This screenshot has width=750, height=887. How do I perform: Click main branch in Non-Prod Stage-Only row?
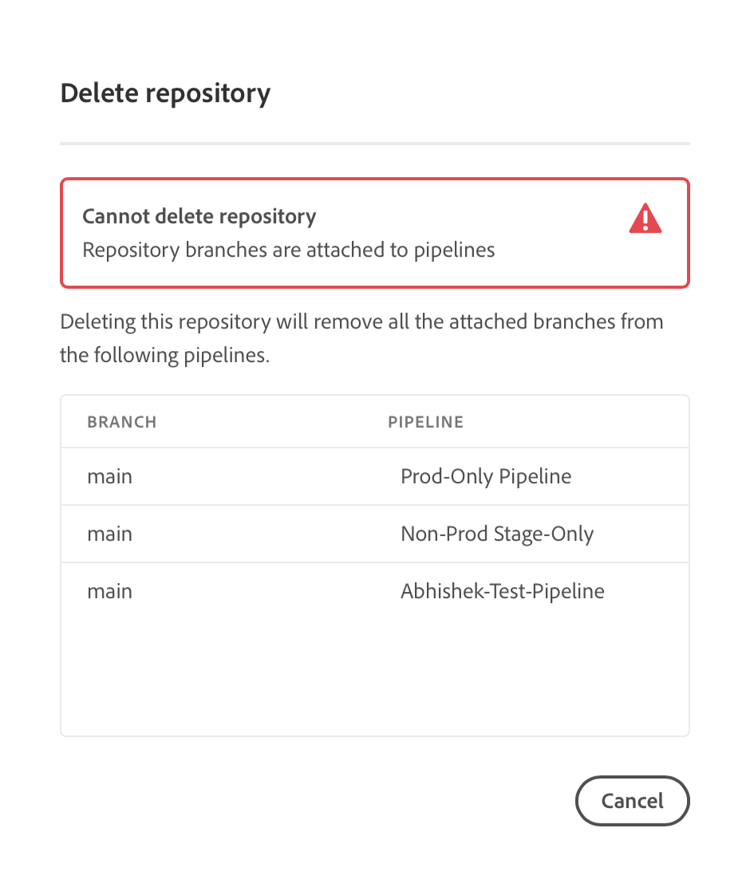110,533
